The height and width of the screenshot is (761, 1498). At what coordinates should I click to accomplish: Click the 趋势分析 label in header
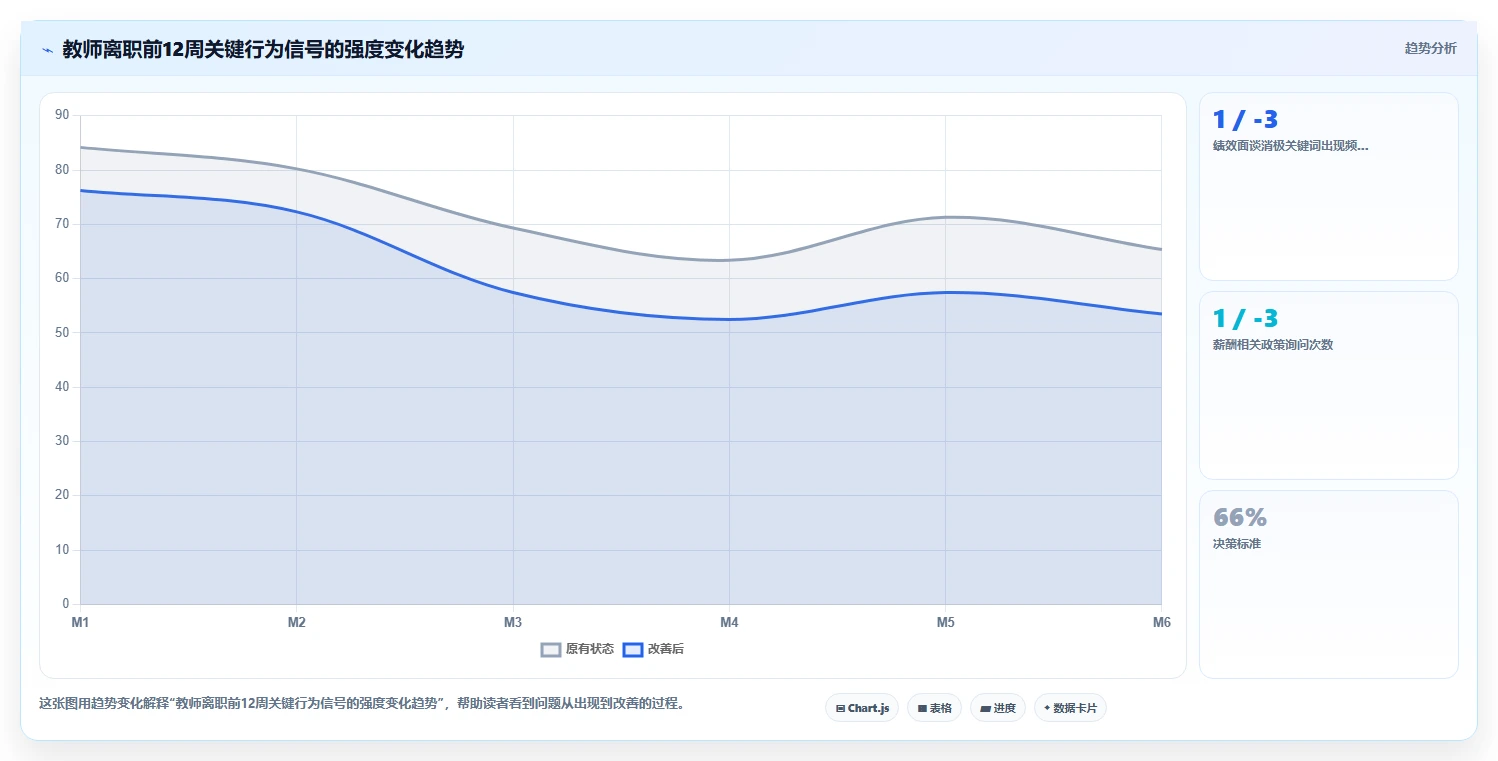point(1430,48)
